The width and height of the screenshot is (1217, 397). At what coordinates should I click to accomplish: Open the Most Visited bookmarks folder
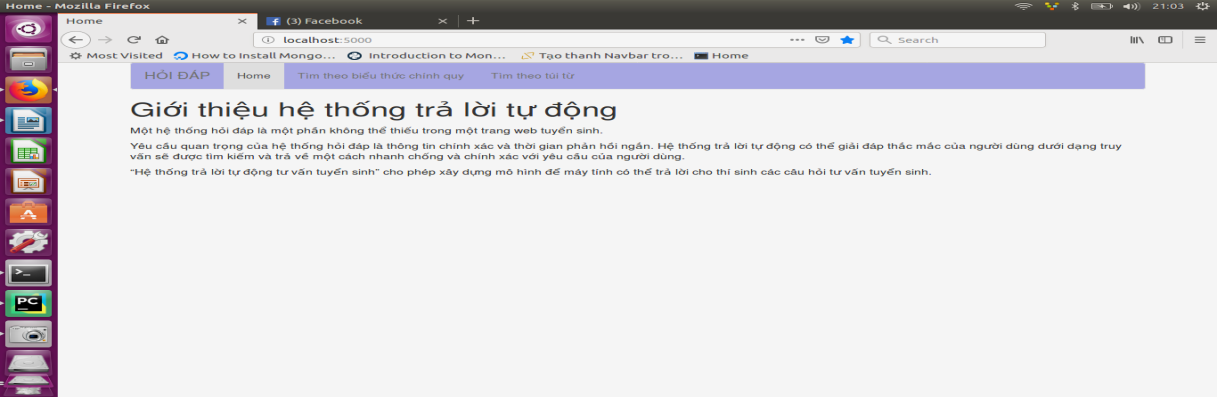116,56
